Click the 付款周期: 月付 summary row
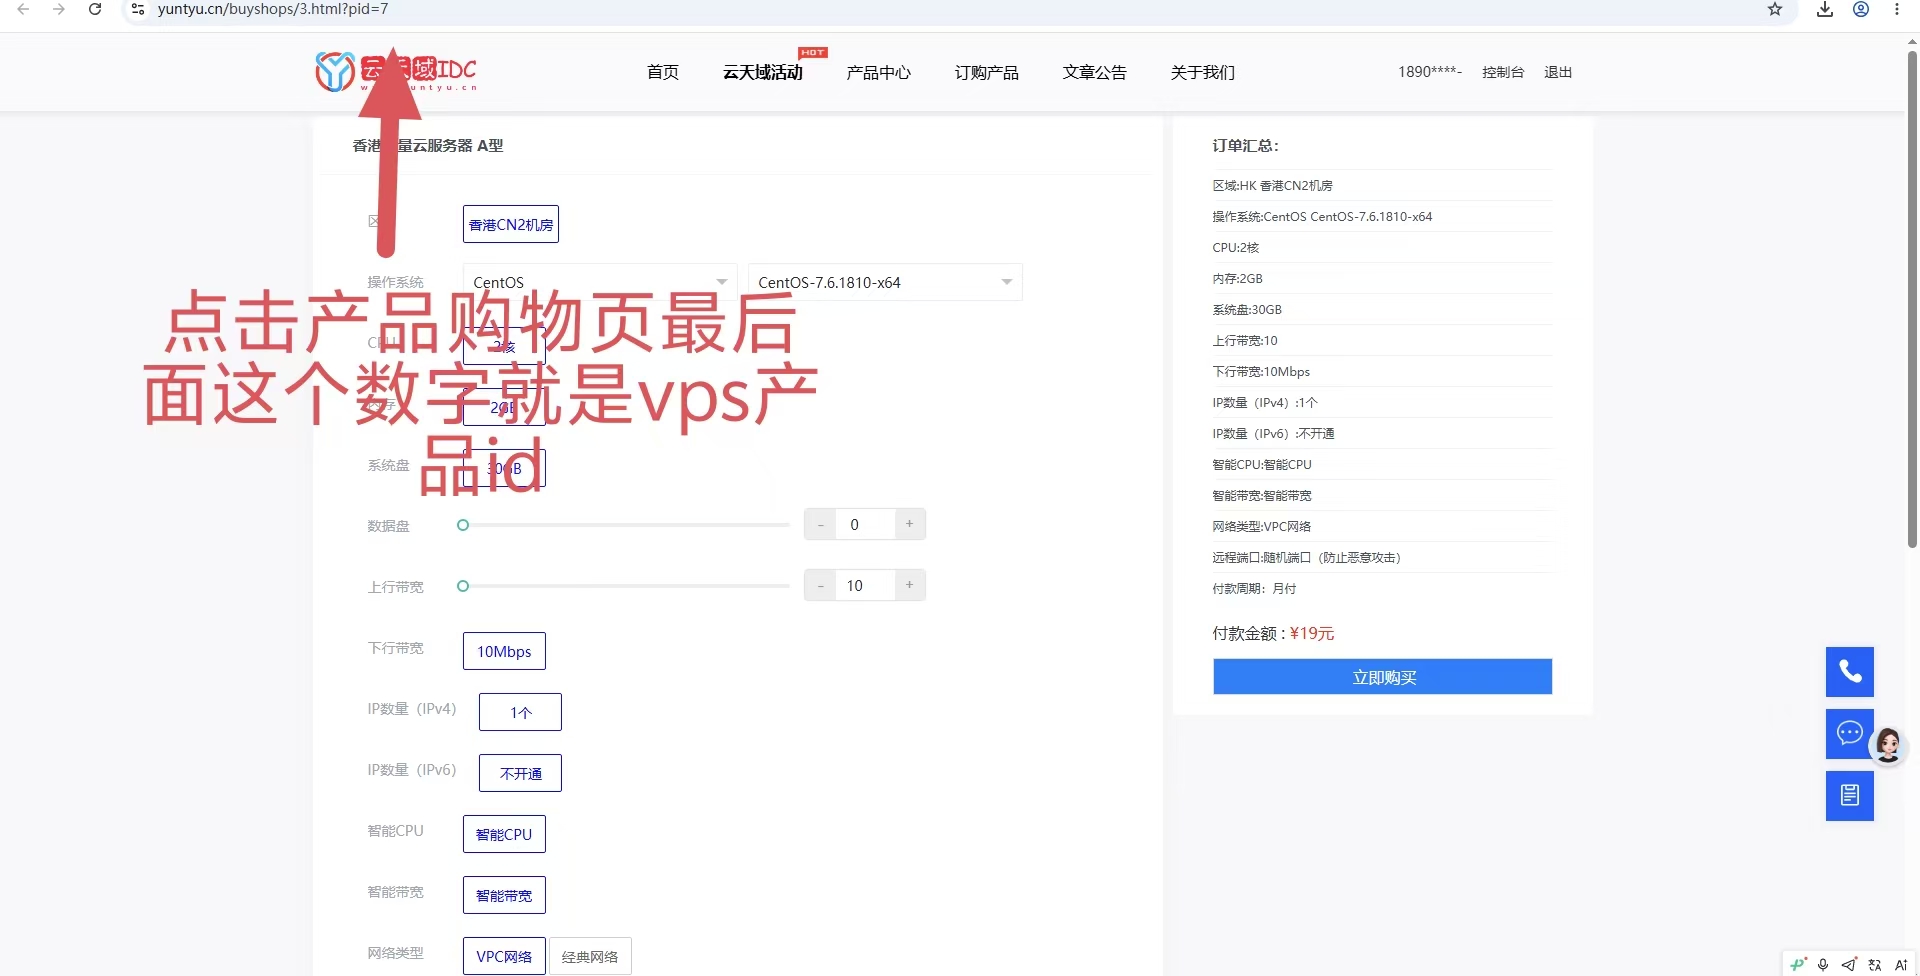This screenshot has width=1920, height=976. [1382, 588]
